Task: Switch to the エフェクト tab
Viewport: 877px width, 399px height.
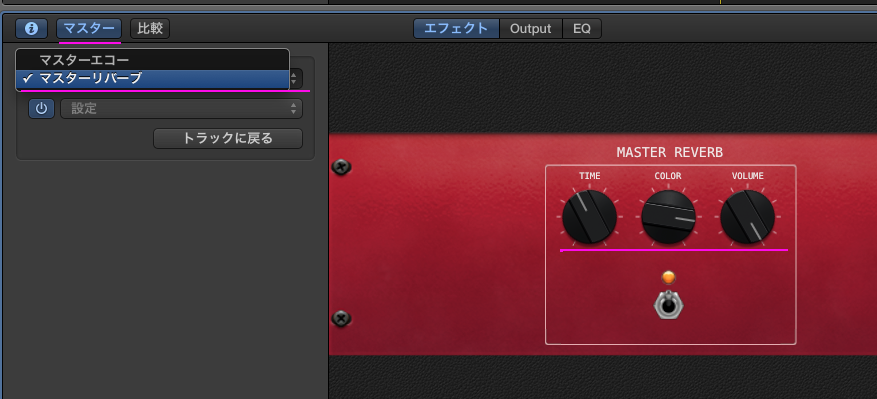Action: [456, 29]
